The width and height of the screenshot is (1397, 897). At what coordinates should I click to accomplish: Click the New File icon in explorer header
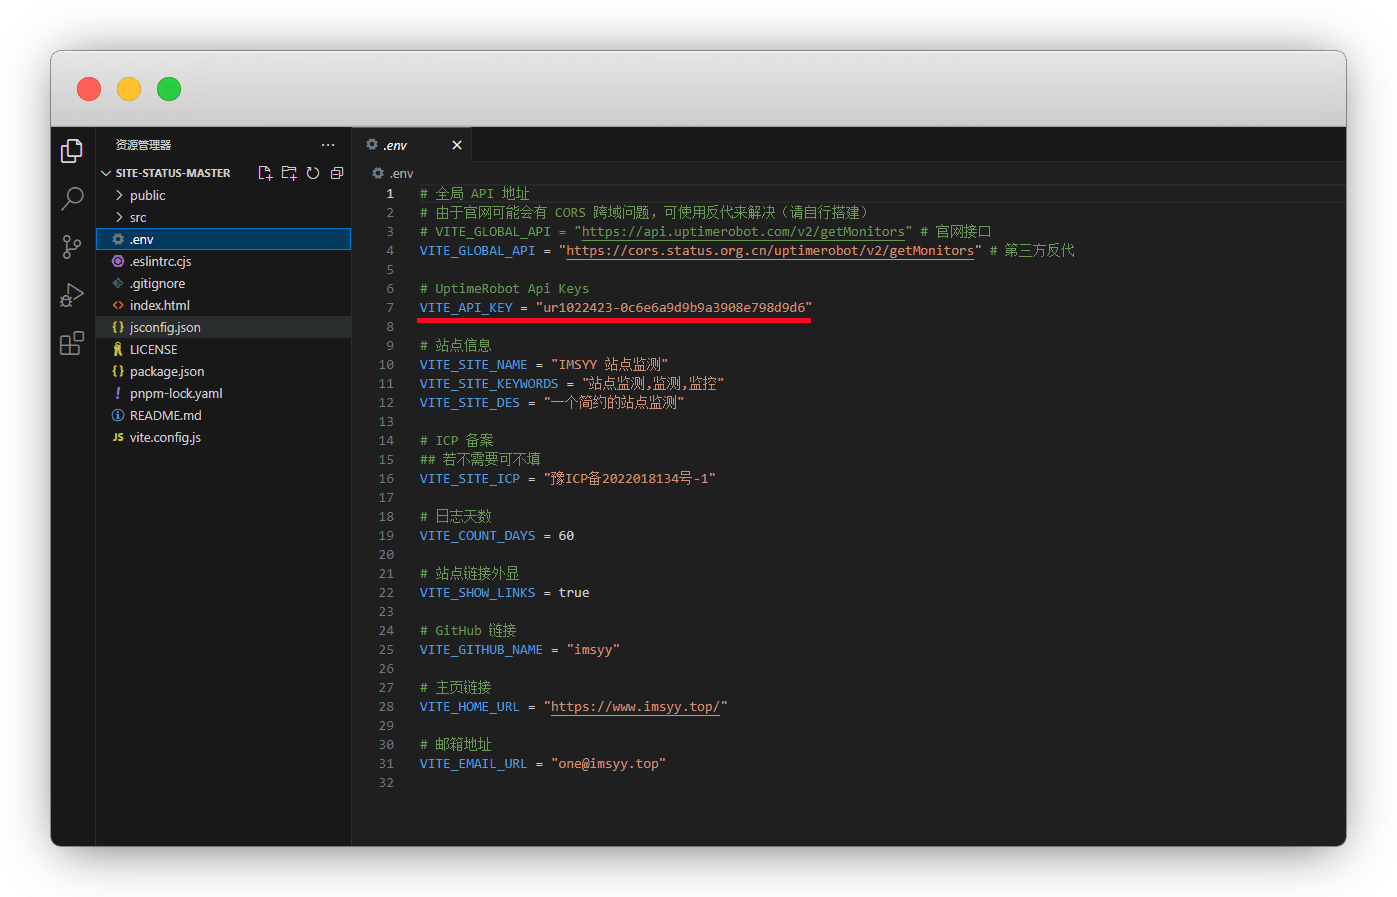[x=265, y=173]
